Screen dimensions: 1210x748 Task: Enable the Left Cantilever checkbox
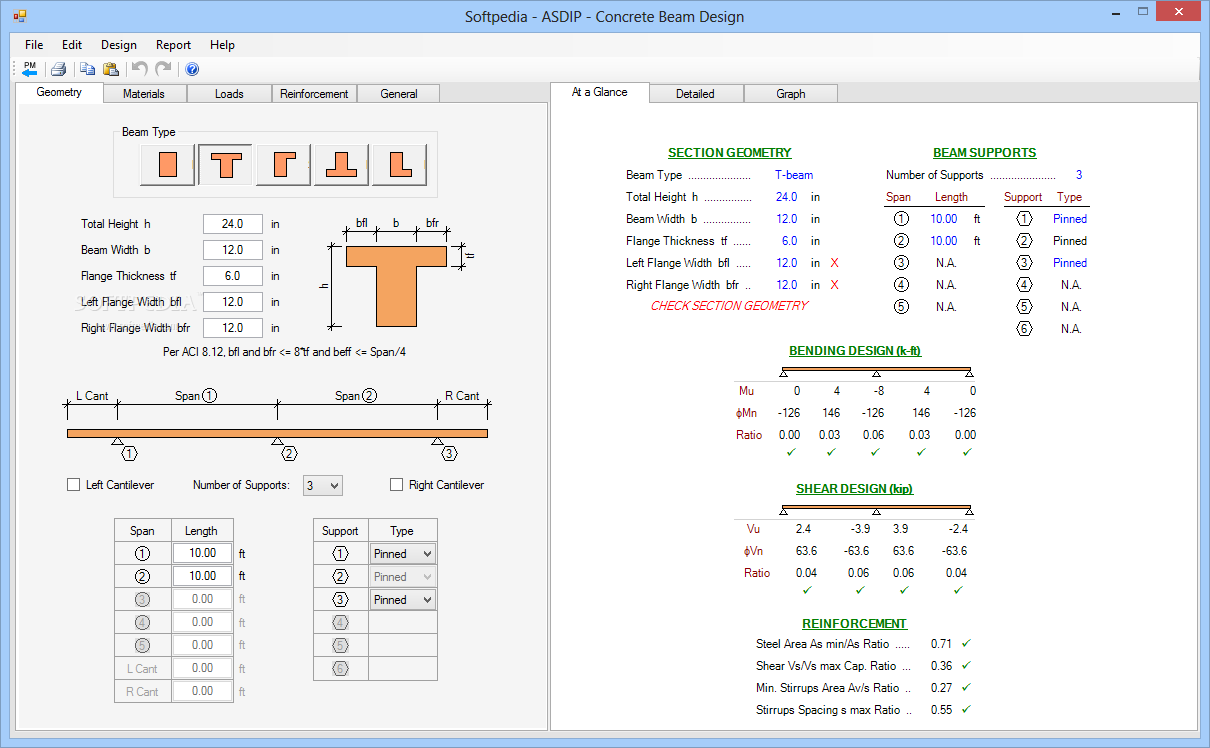tap(73, 485)
